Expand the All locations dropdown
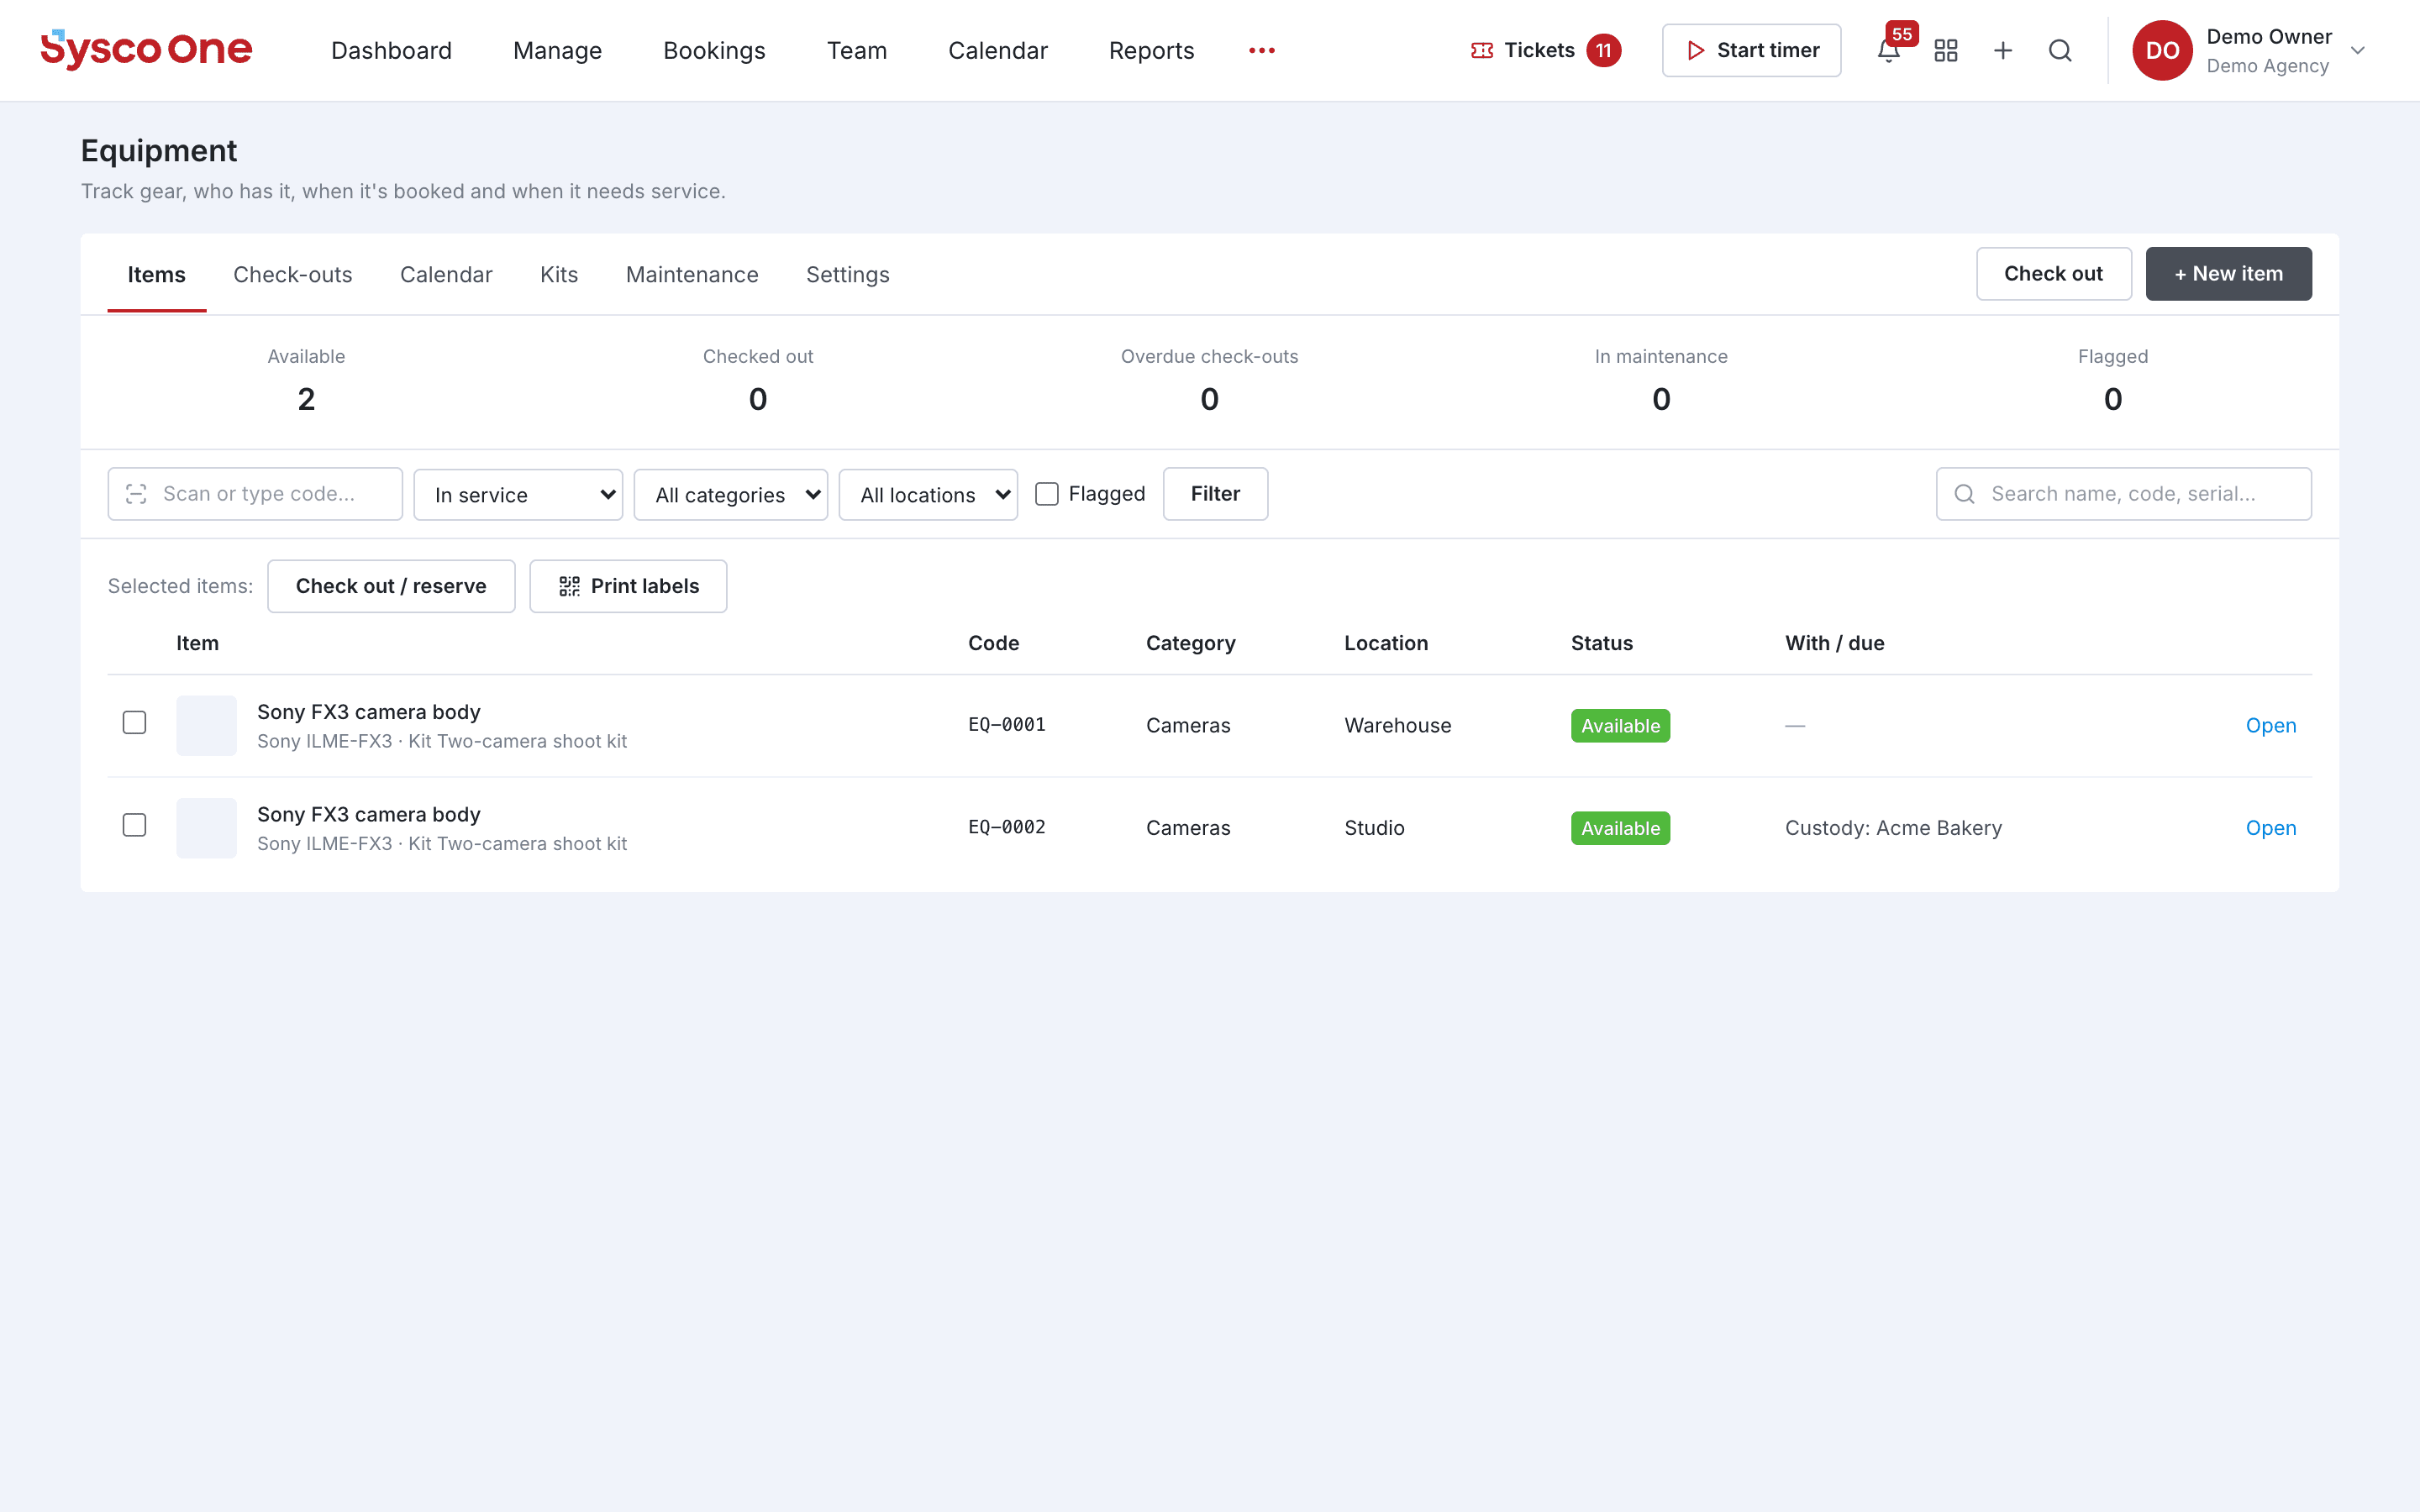Image resolution: width=2420 pixels, height=1512 pixels. click(x=928, y=495)
